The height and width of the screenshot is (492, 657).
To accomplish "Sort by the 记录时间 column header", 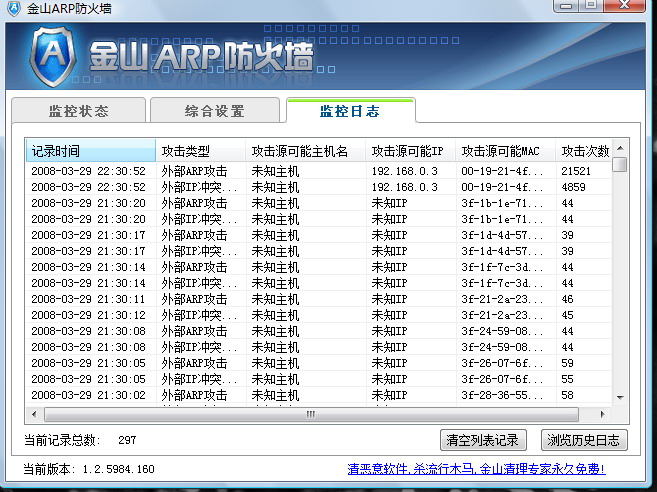I will (x=91, y=150).
